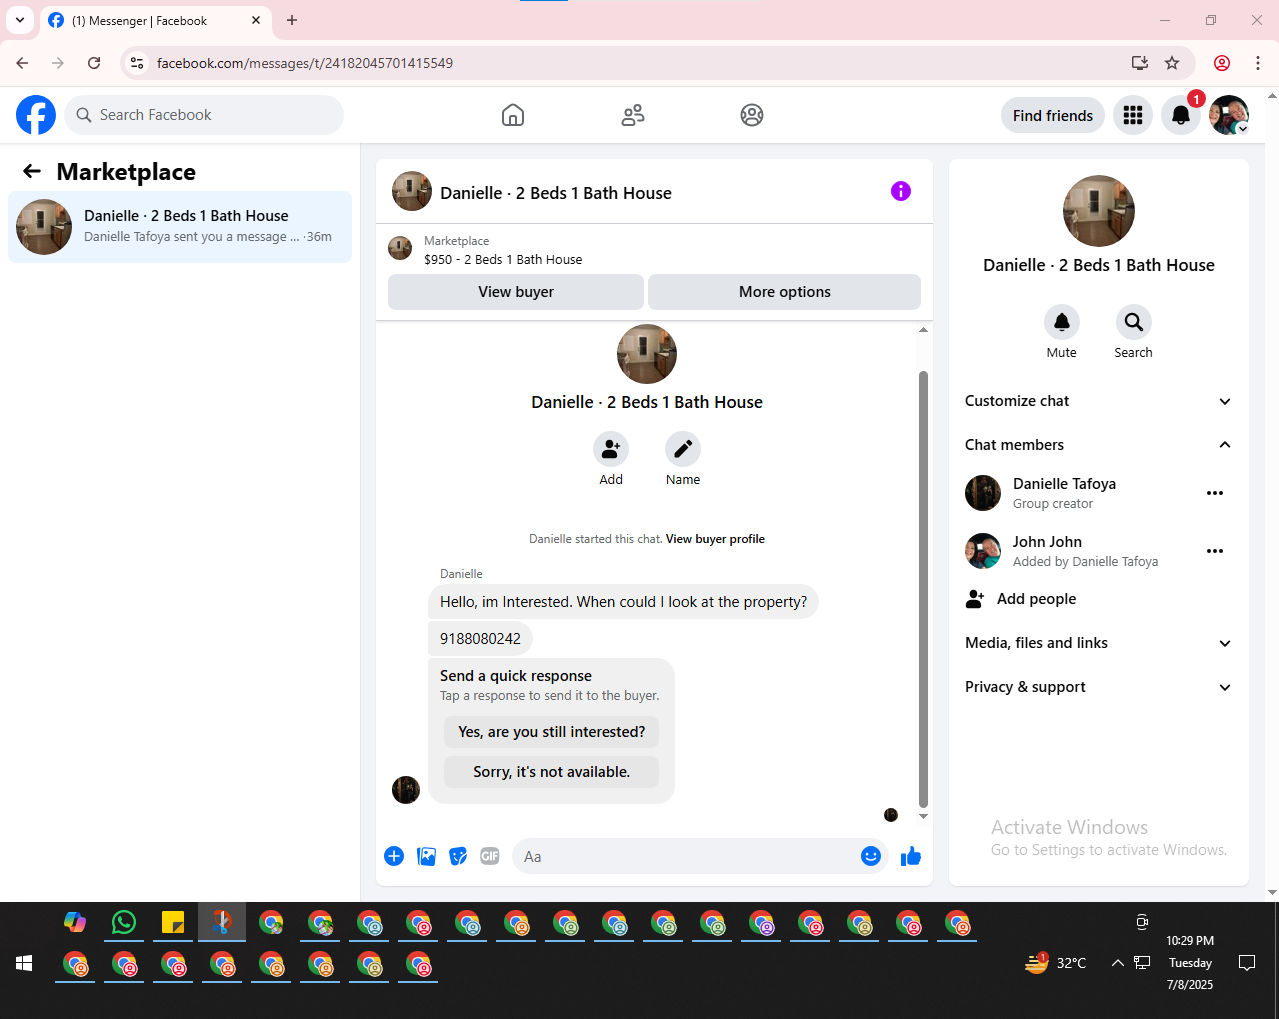Open the notifications bell in the header

[x=1181, y=115]
